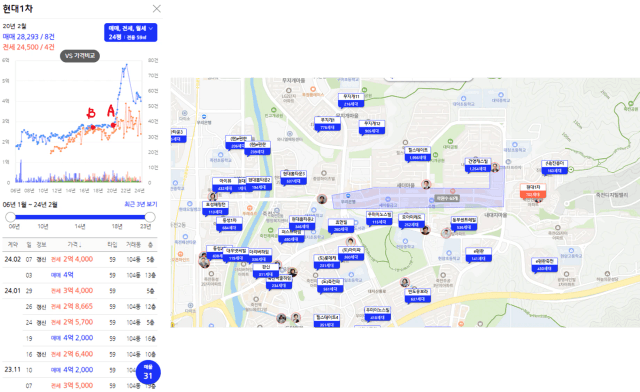This screenshot has width=640, height=392.
Task: Select the 동성1차 684세대 map marker
Action: [229, 224]
